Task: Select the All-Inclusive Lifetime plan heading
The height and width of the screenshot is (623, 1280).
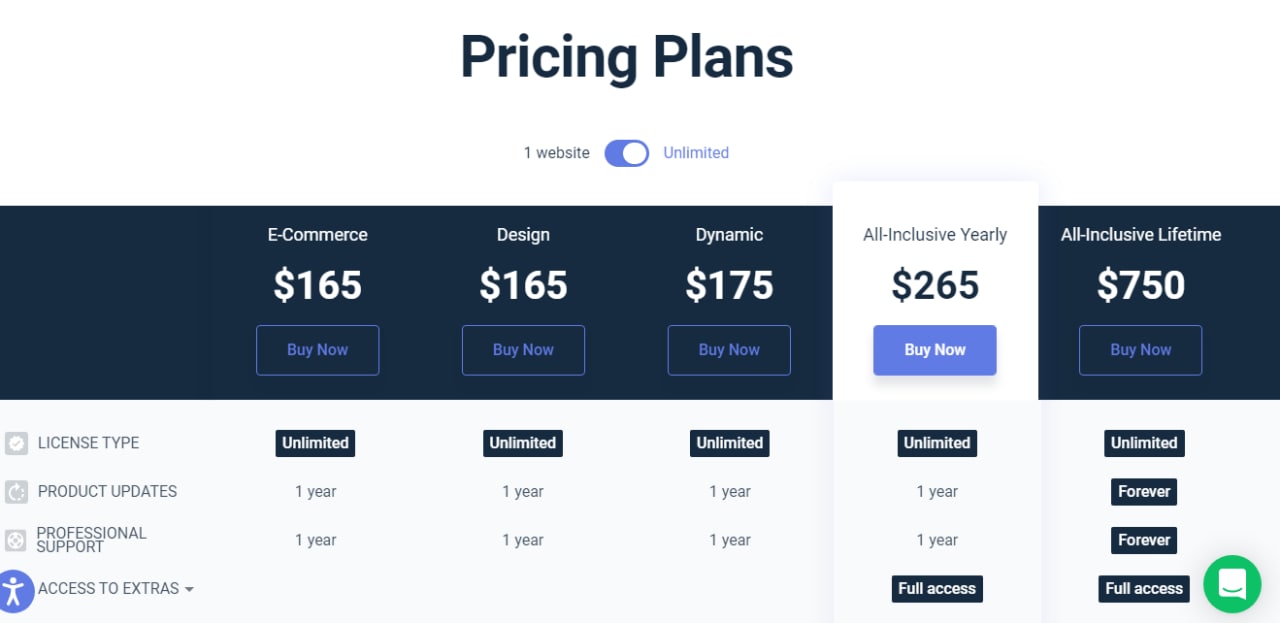Action: click(1141, 235)
